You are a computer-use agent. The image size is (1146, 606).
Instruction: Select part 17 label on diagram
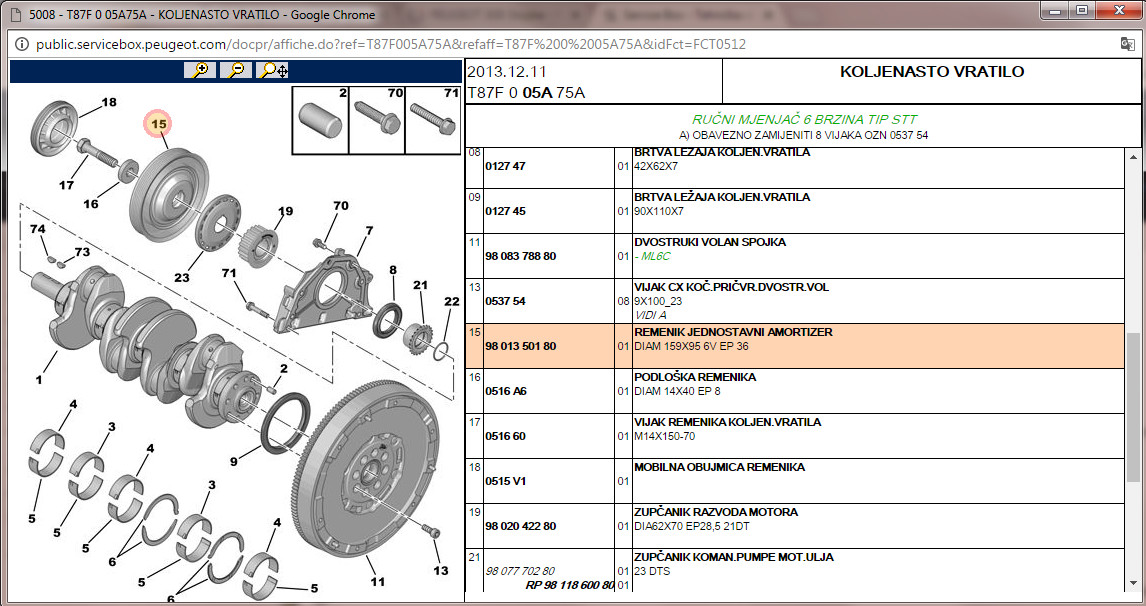(67, 185)
